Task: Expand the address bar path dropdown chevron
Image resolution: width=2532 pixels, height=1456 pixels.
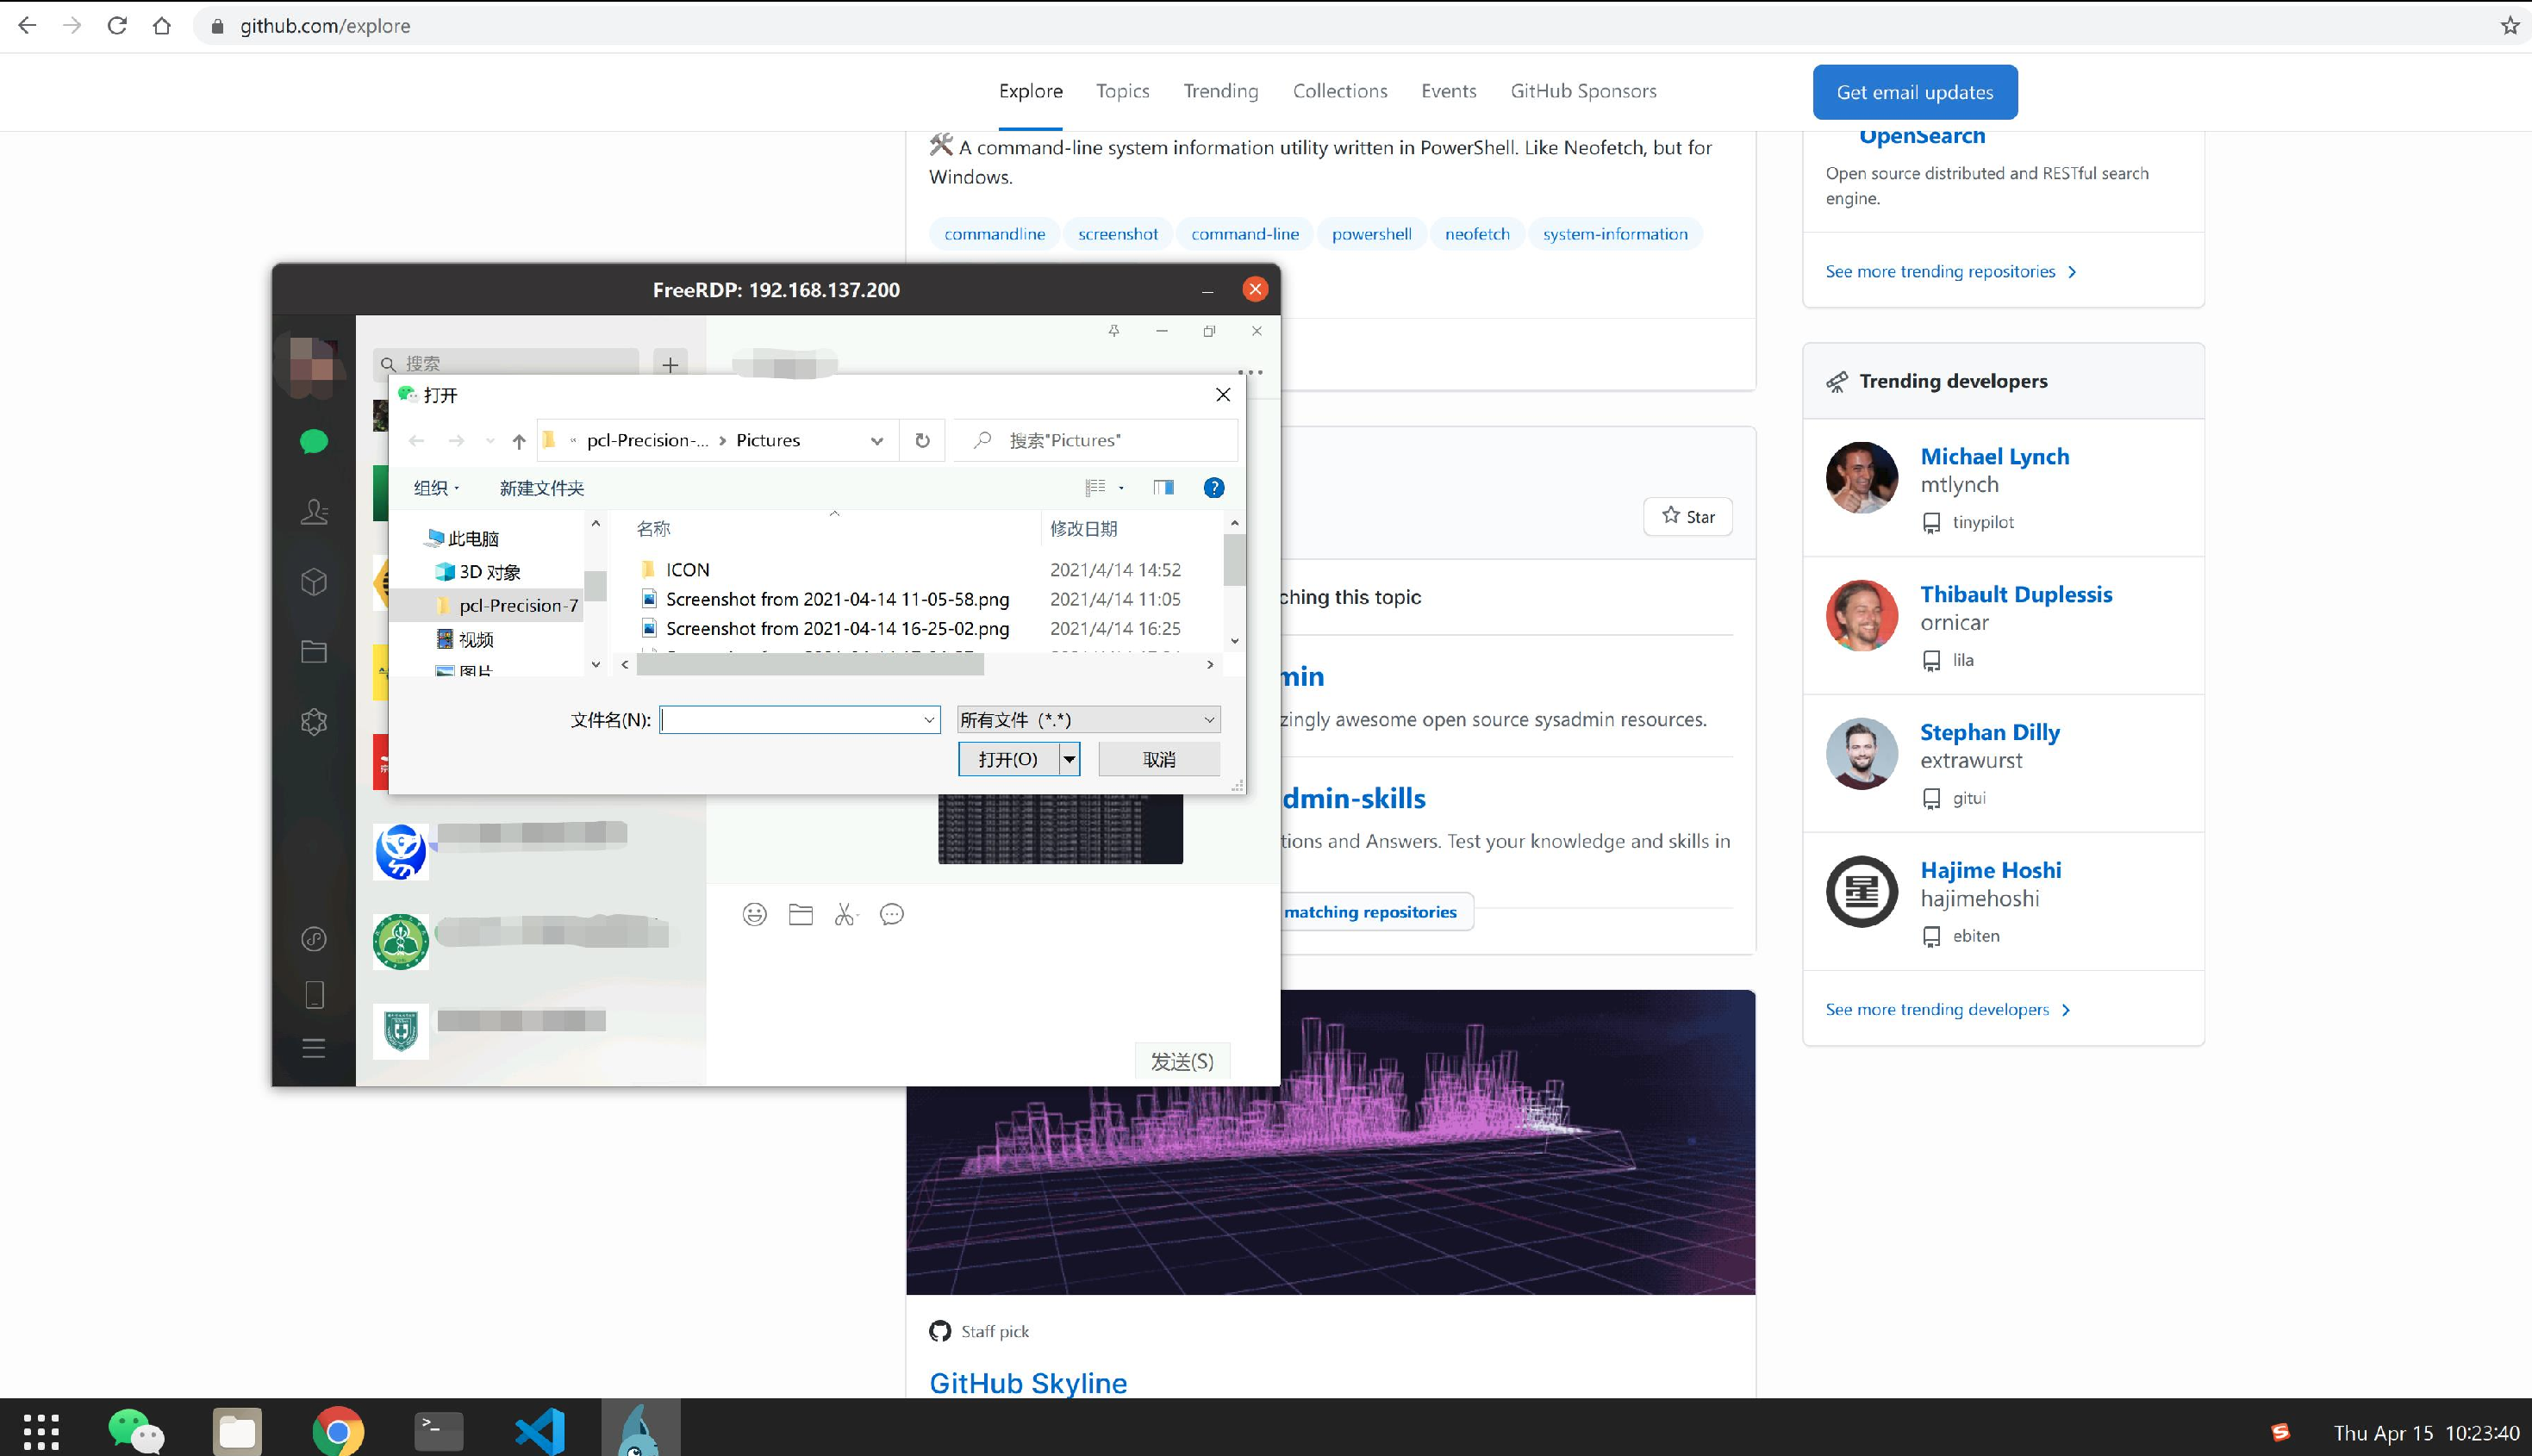Action: (876, 440)
